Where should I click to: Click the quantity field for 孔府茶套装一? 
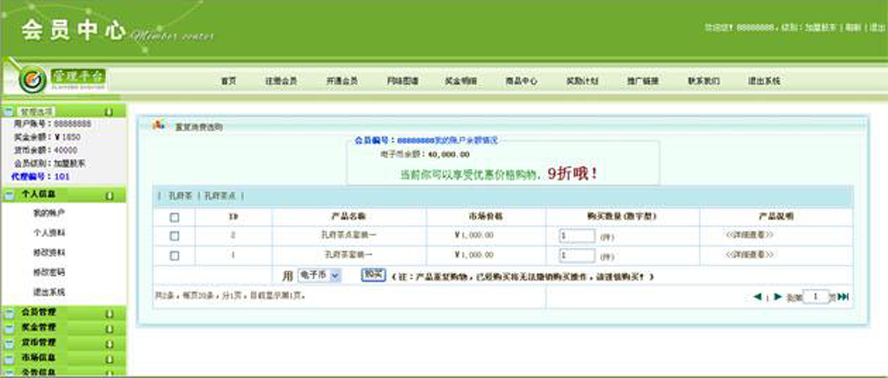coord(577,256)
